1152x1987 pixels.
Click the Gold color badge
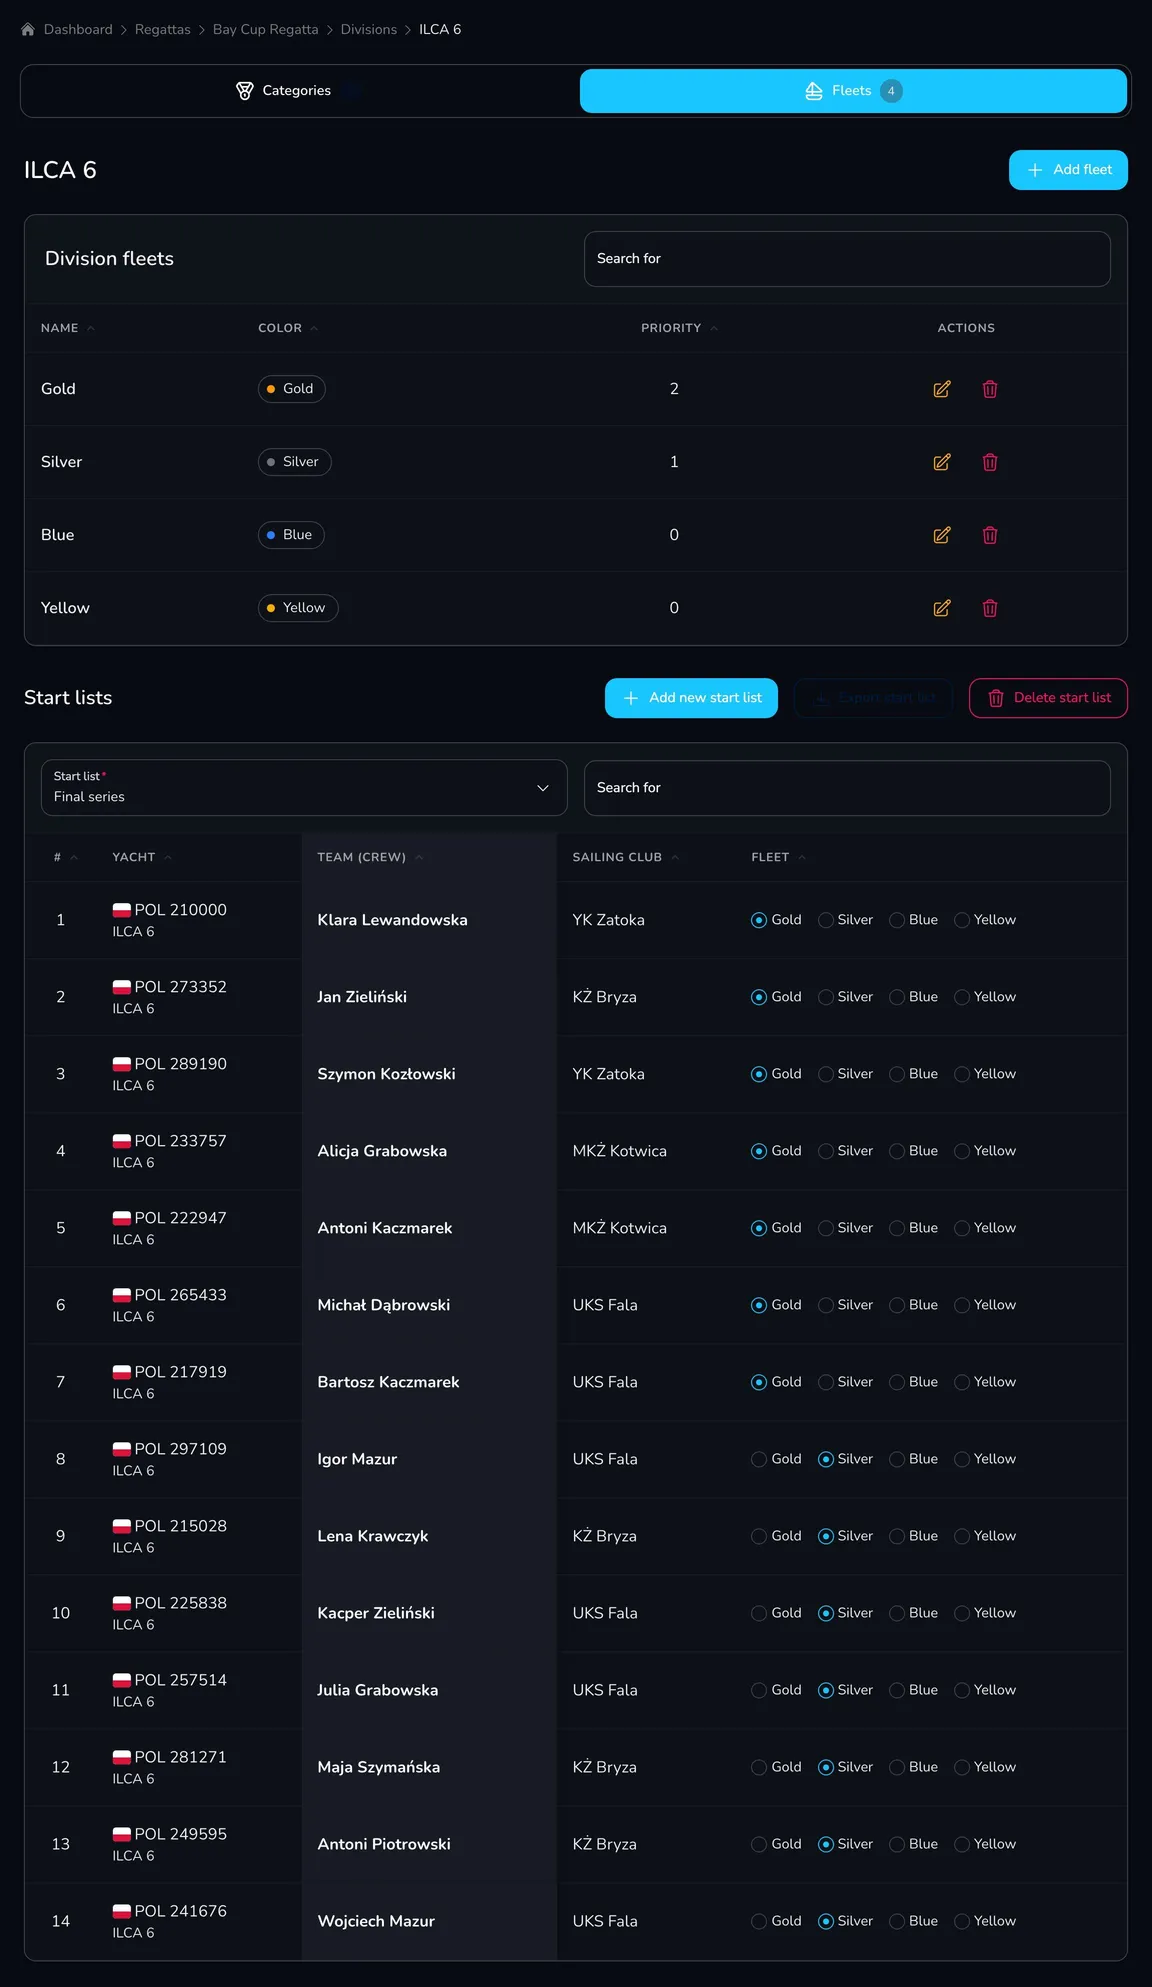pyautogui.click(x=292, y=389)
